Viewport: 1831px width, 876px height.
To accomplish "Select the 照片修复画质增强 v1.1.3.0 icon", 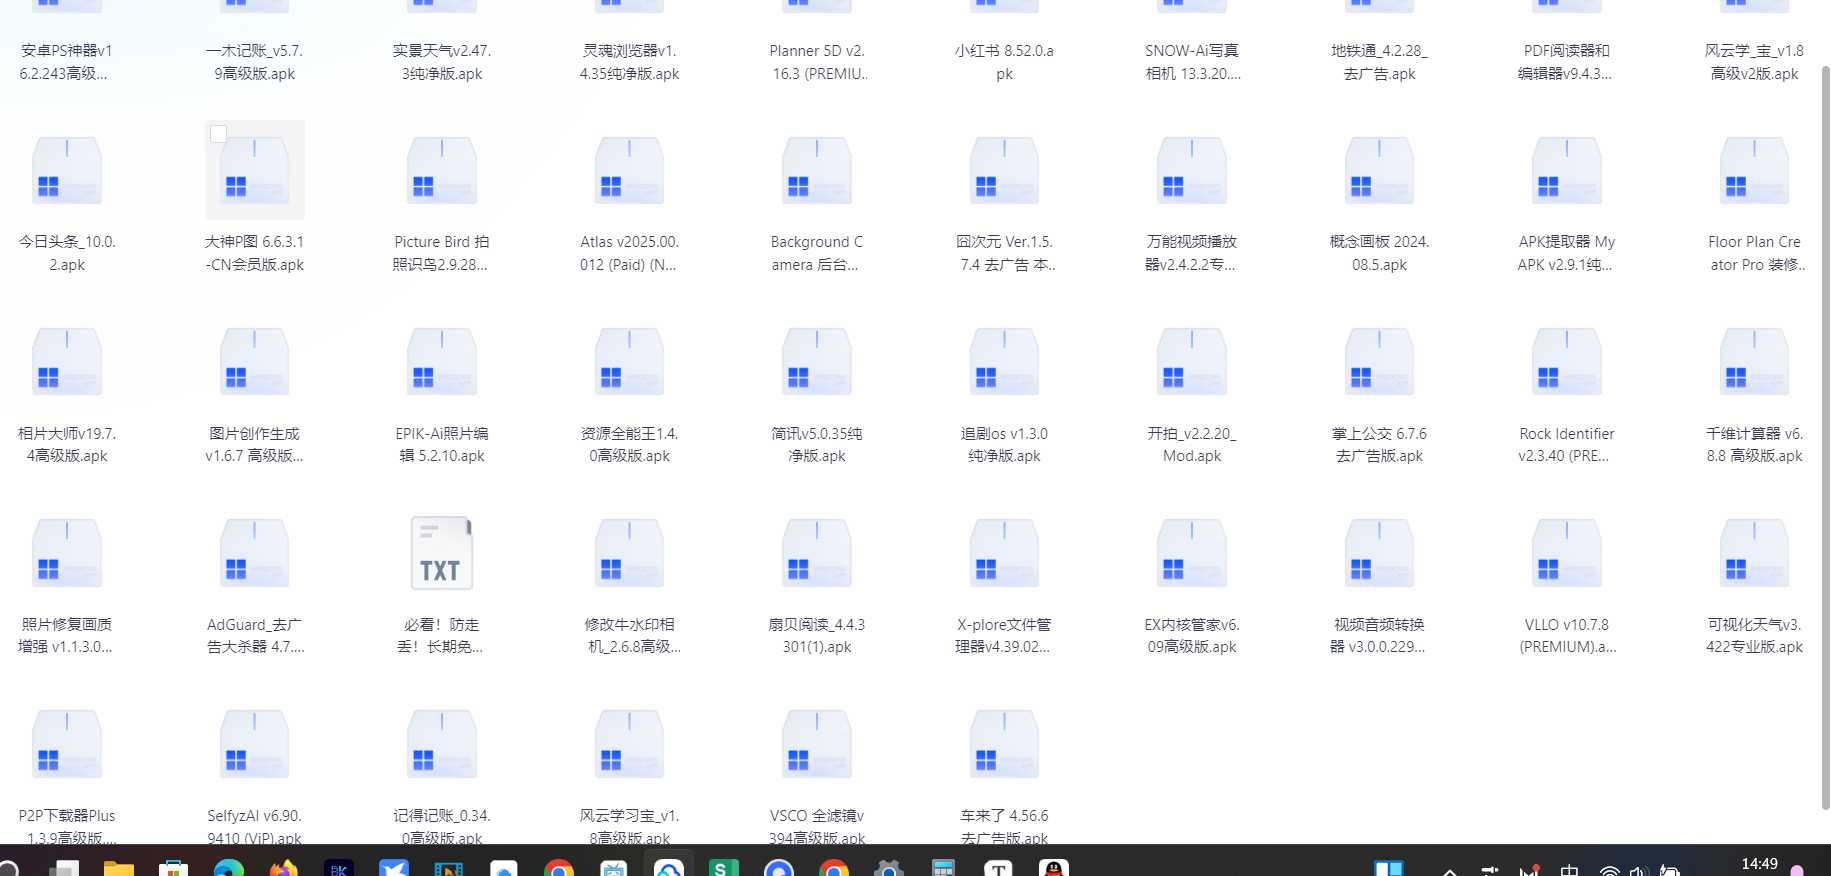I will click(x=67, y=553).
